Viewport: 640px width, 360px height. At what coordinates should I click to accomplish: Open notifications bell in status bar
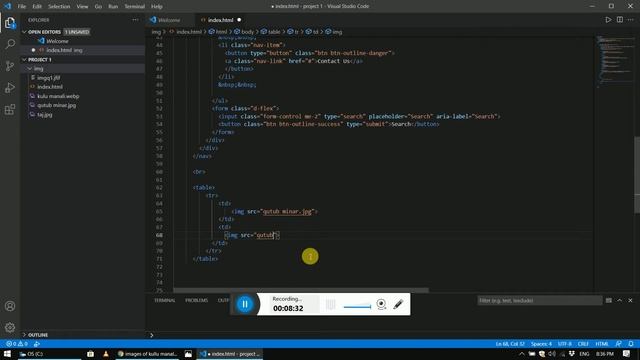pyautogui.click(x=631, y=344)
